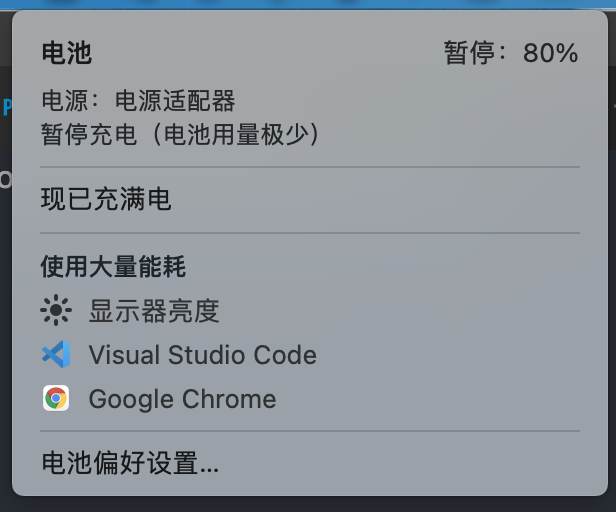
Task: Click the separator line above 电池偏好设置
Action: (310, 431)
